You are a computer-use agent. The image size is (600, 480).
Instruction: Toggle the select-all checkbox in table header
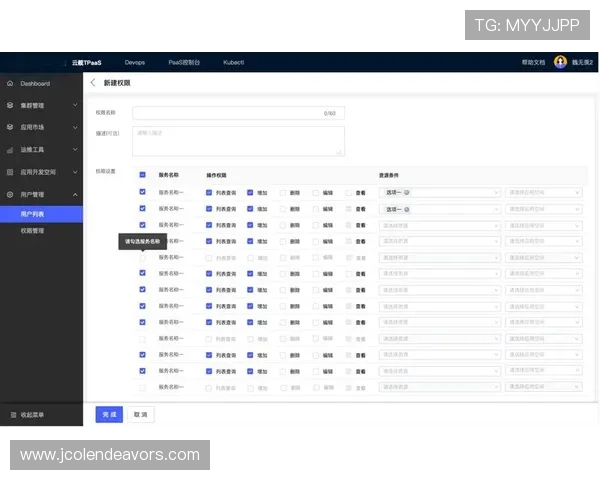pos(143,174)
